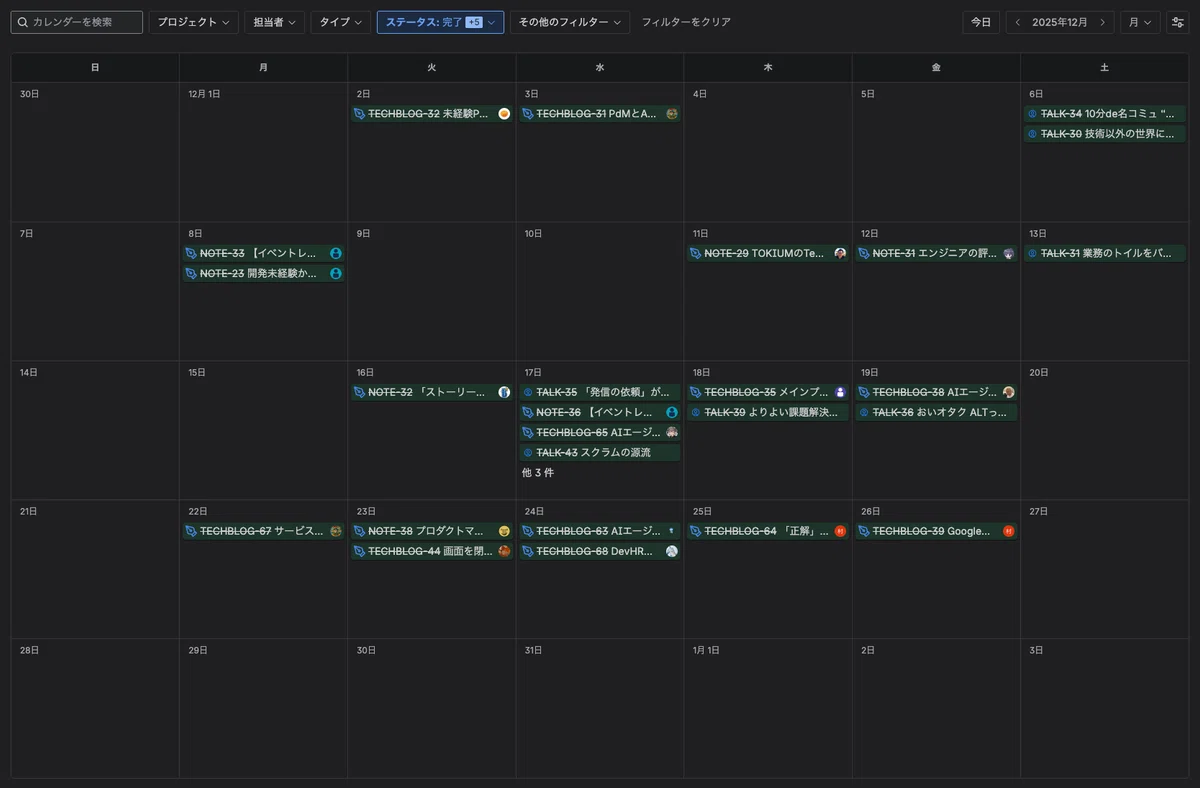Click assignee avatar on TECHBLOG-32

[x=504, y=114]
